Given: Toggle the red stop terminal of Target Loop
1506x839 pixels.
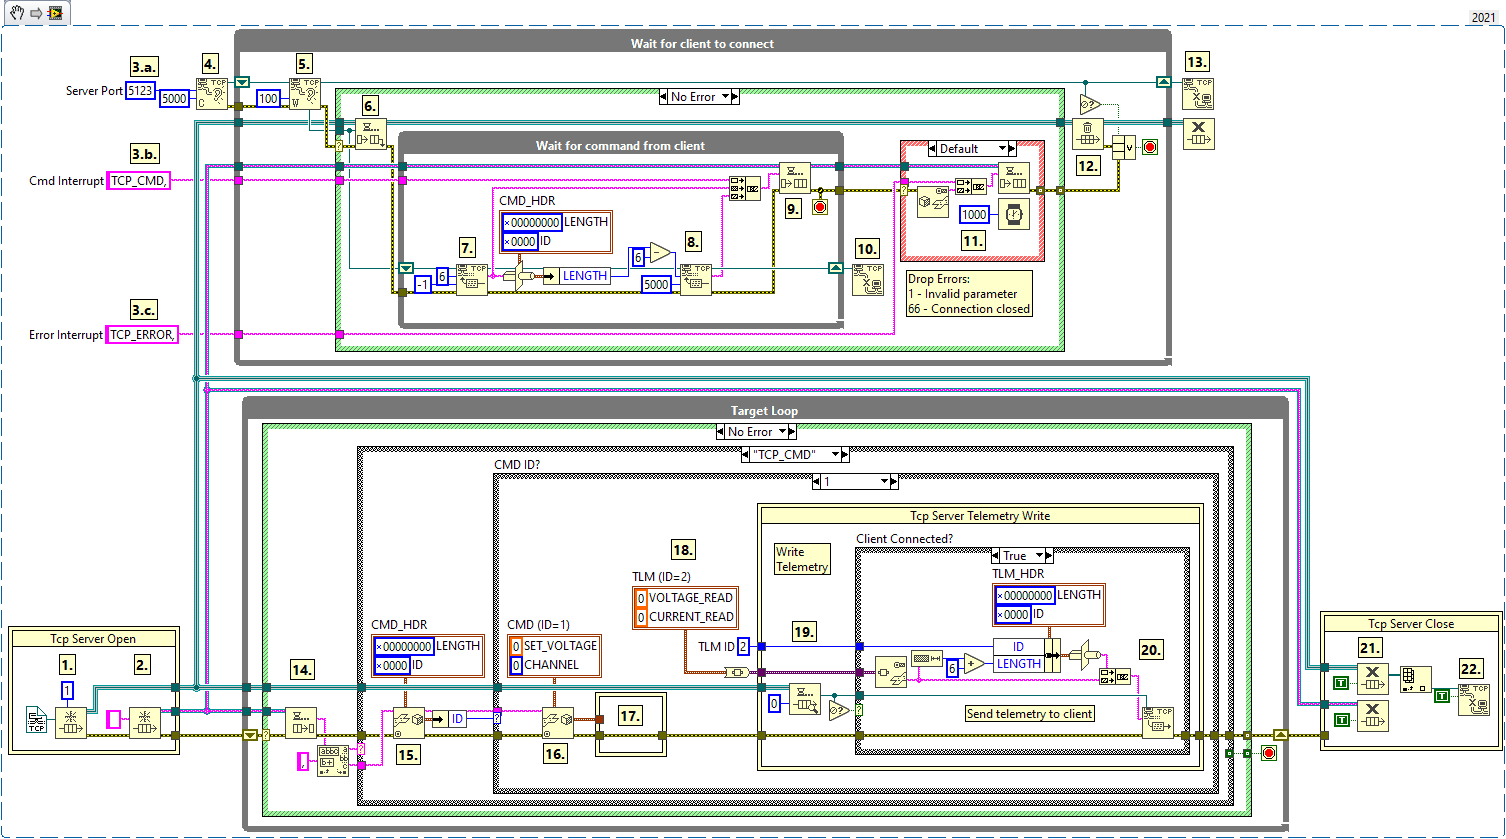Looking at the screenshot, I should 1269,753.
